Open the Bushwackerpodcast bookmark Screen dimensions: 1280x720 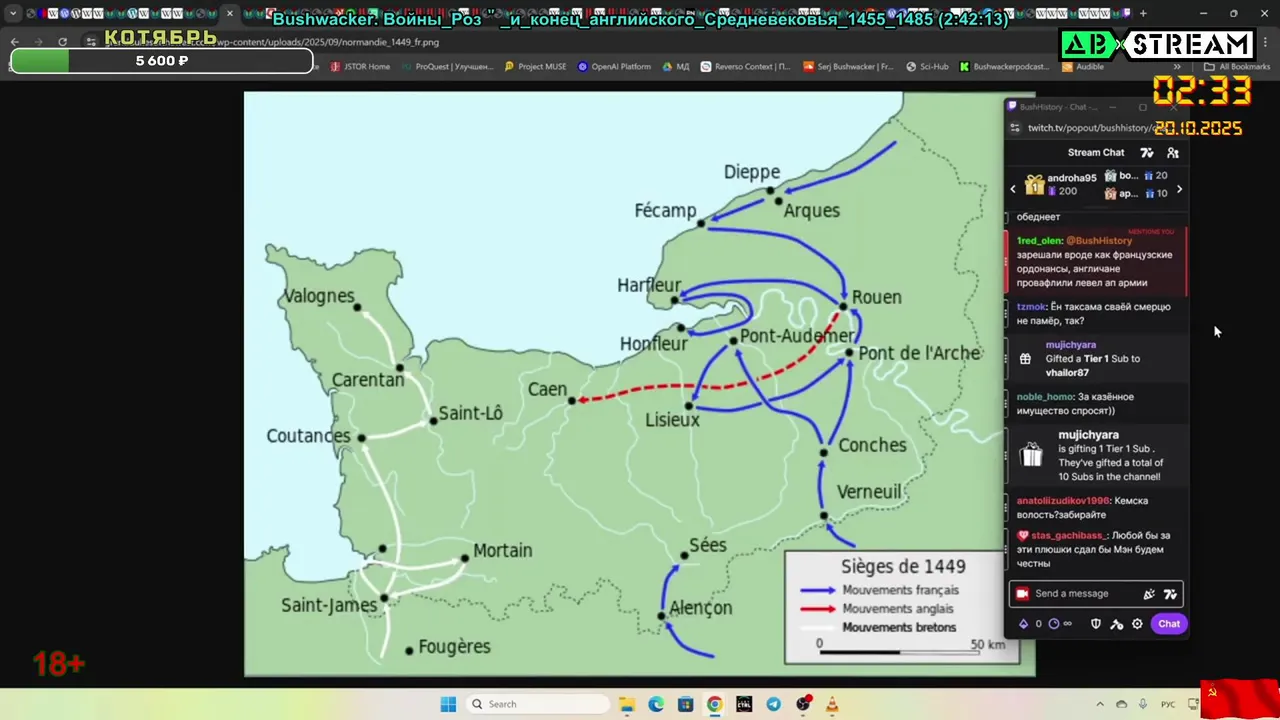(1004, 67)
